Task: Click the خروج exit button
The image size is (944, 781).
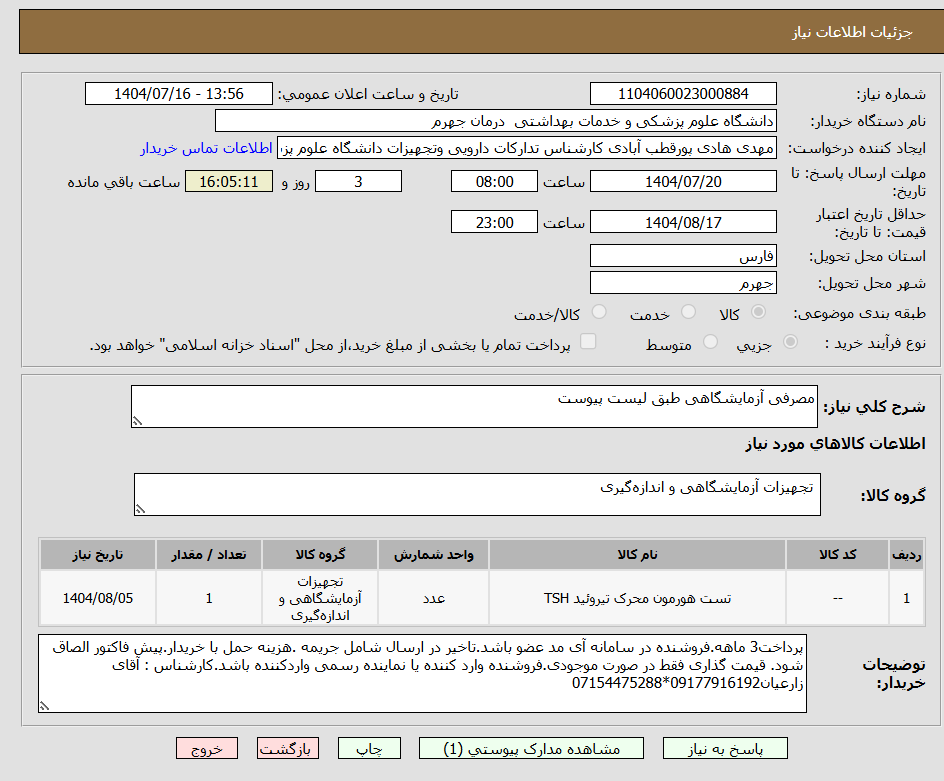Action: tap(207, 748)
